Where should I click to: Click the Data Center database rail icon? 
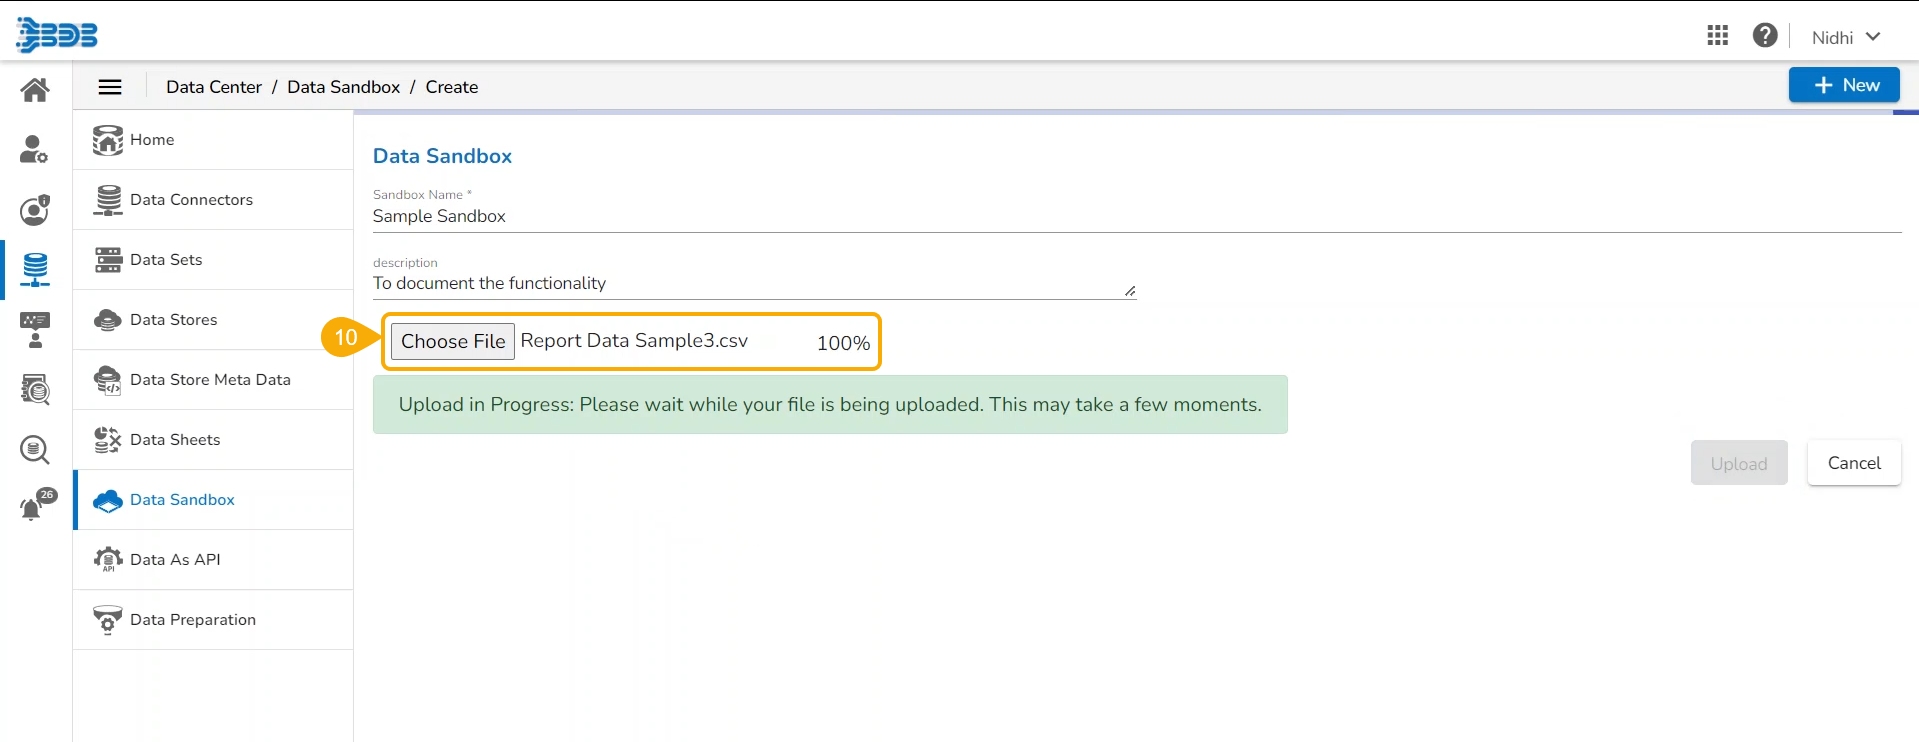pyautogui.click(x=35, y=269)
